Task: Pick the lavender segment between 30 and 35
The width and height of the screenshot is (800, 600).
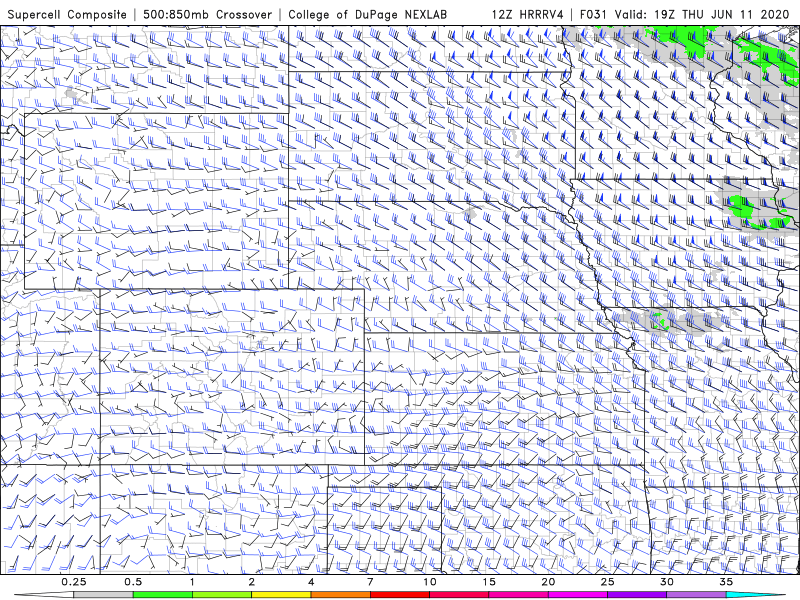Action: [x=696, y=595]
